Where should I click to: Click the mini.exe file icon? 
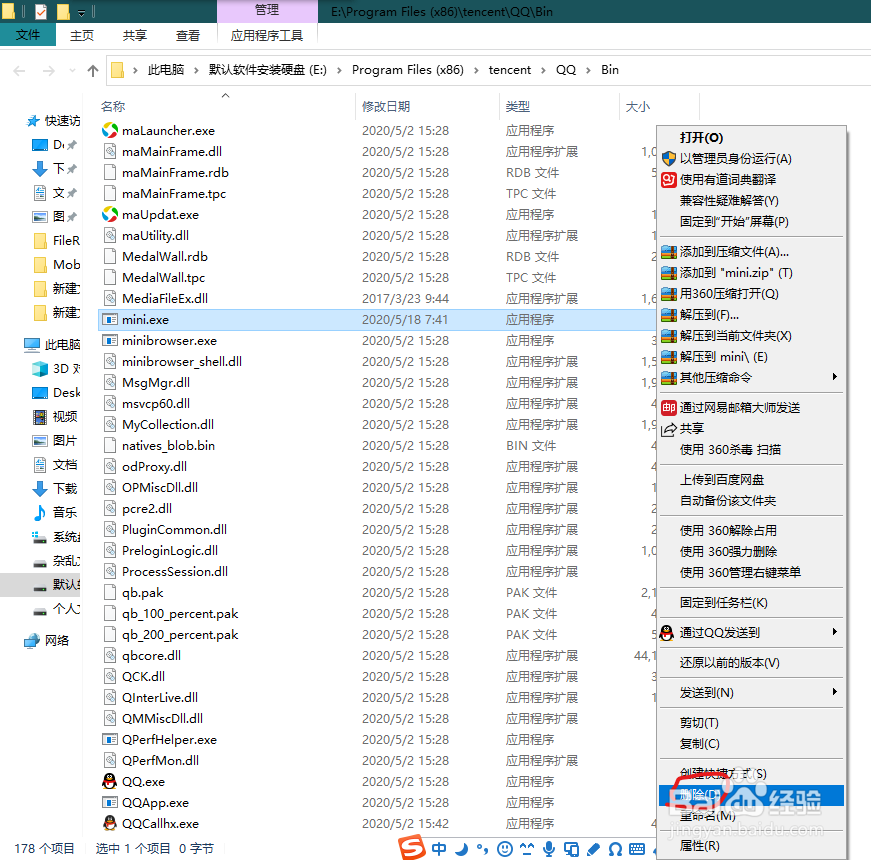110,319
